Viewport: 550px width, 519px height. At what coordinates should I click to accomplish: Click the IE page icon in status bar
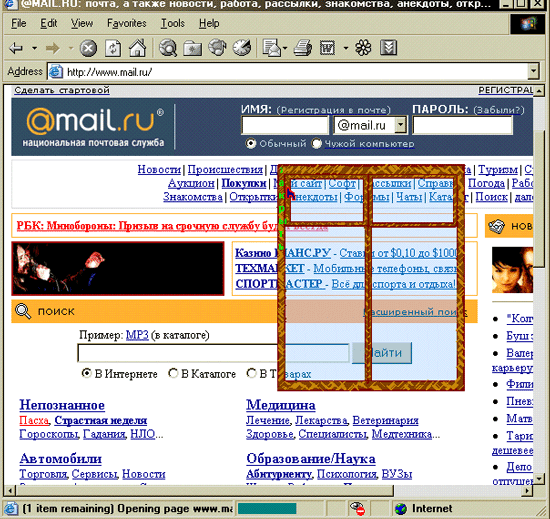(10, 508)
